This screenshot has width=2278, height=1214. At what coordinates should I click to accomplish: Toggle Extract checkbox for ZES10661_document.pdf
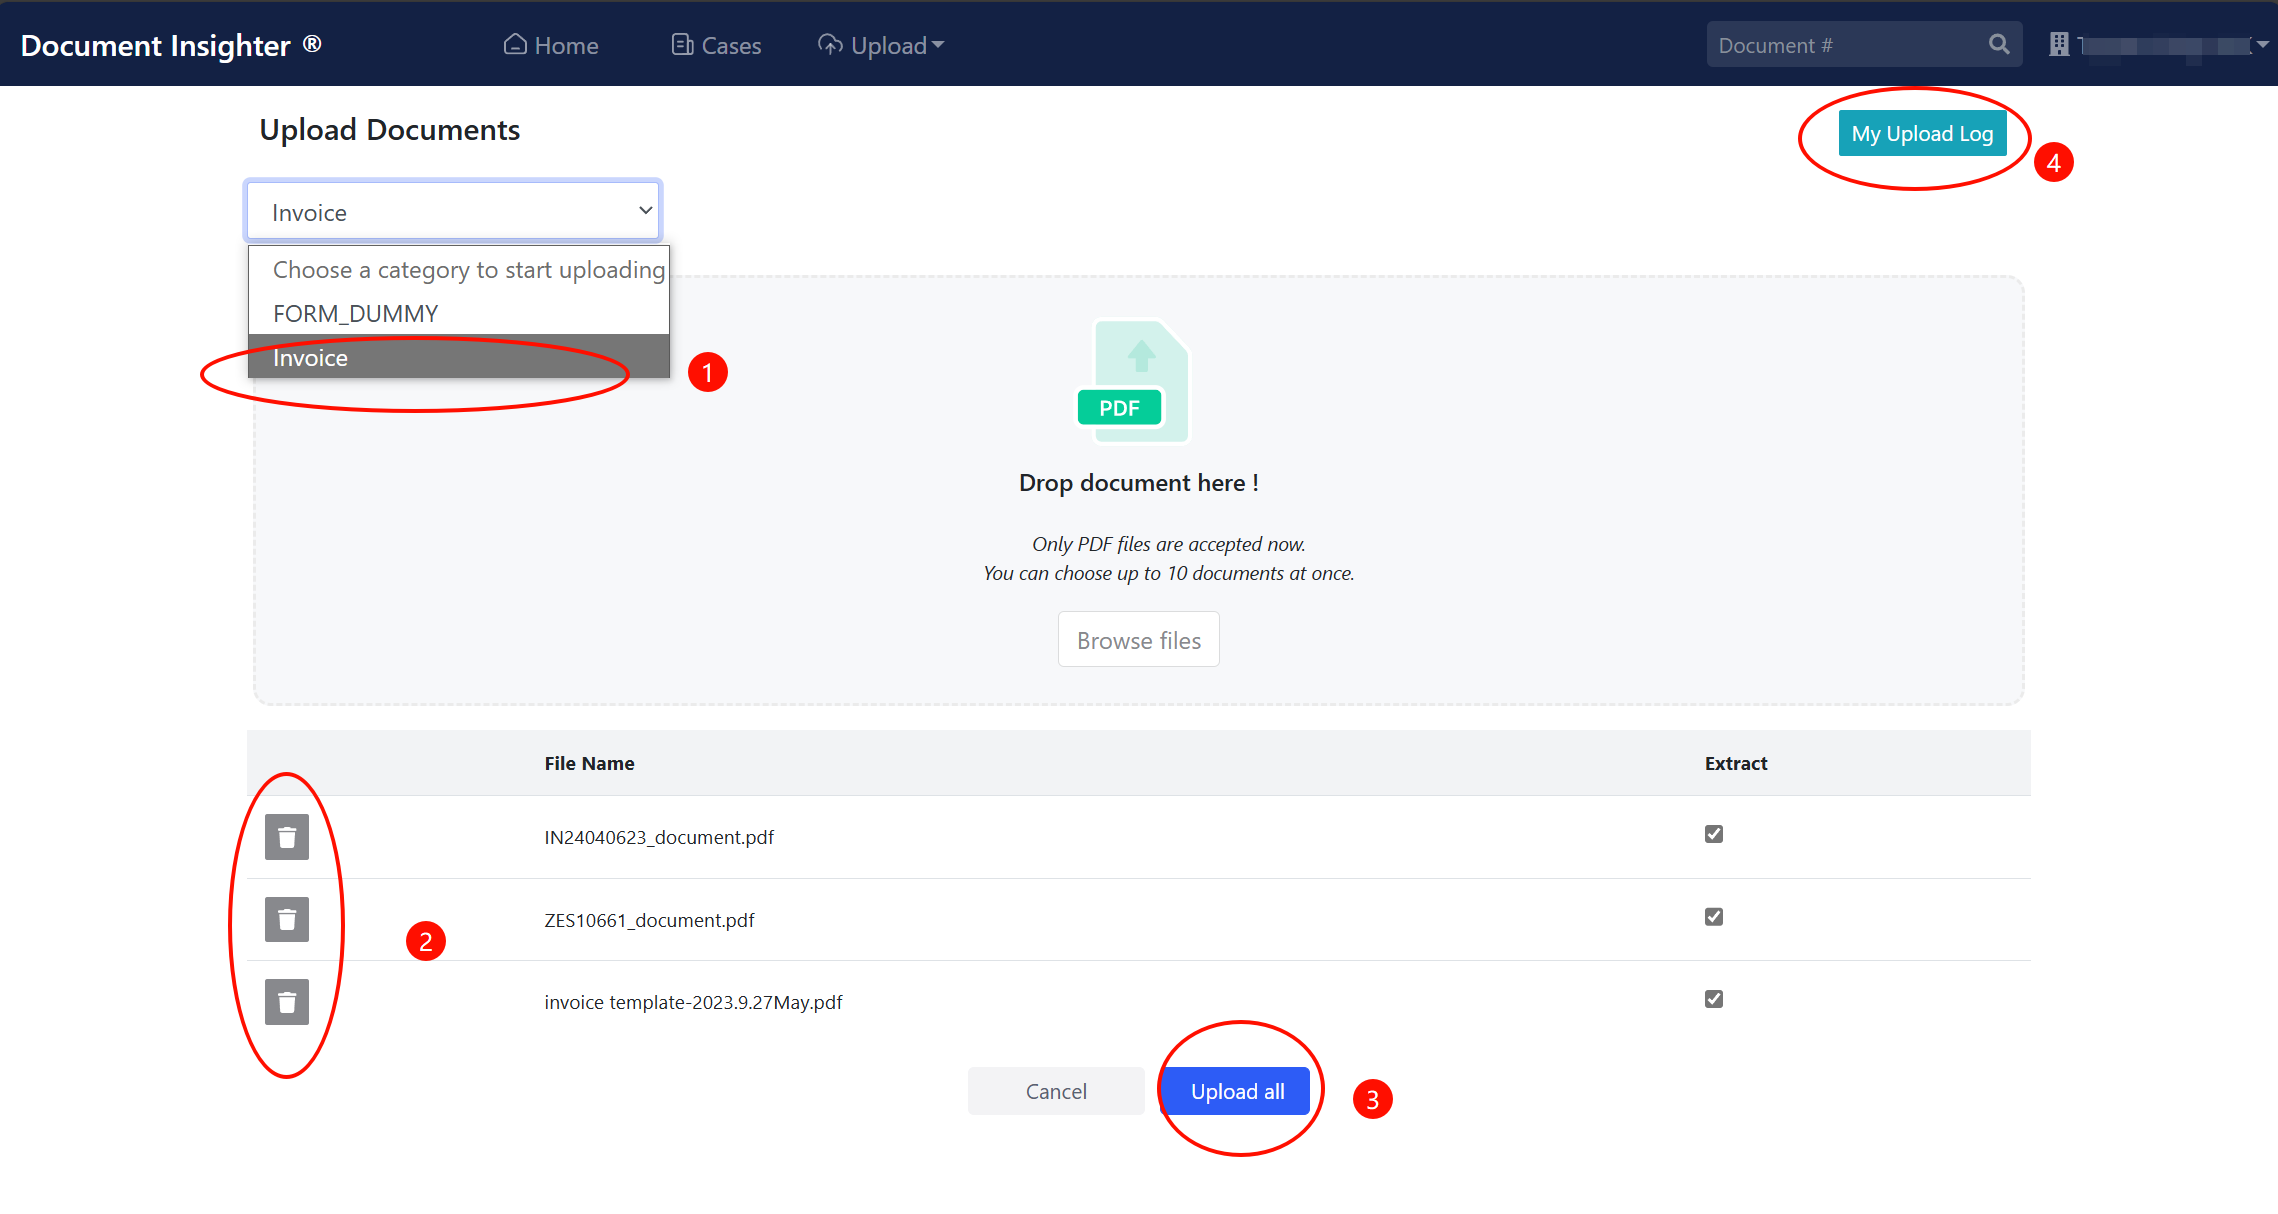tap(1714, 917)
